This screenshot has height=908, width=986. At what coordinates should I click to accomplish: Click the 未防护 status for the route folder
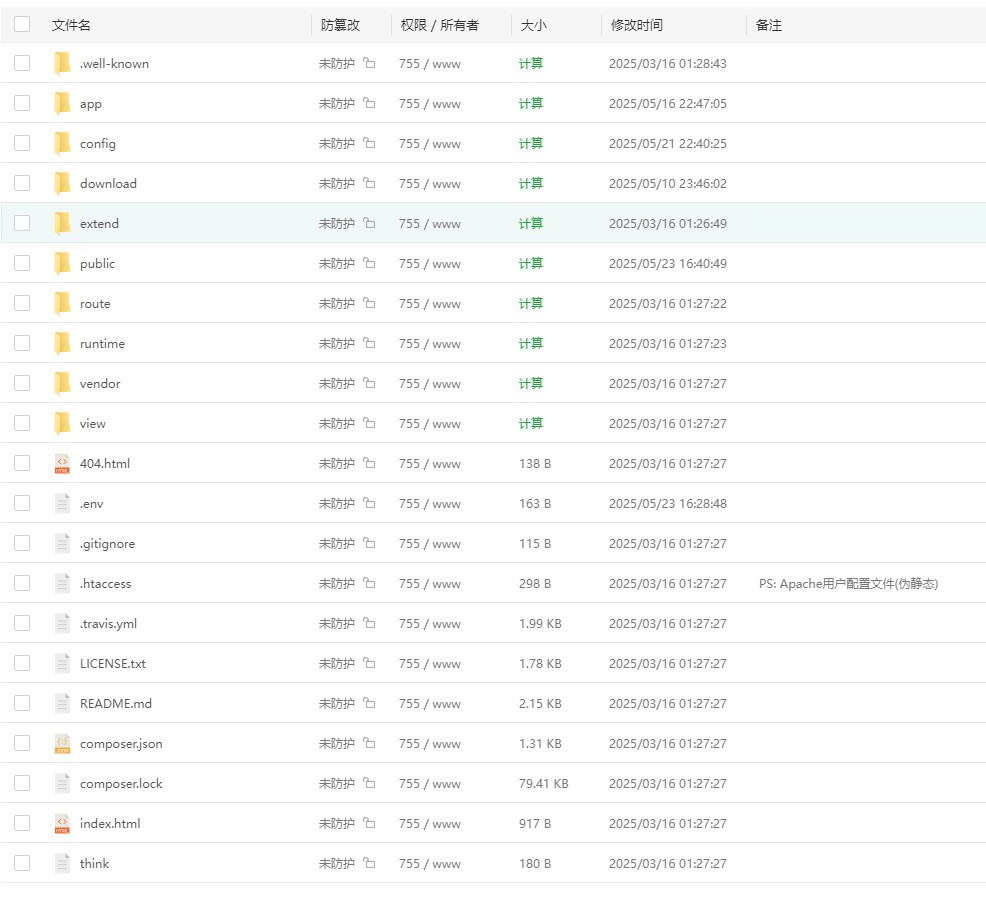[x=336, y=303]
